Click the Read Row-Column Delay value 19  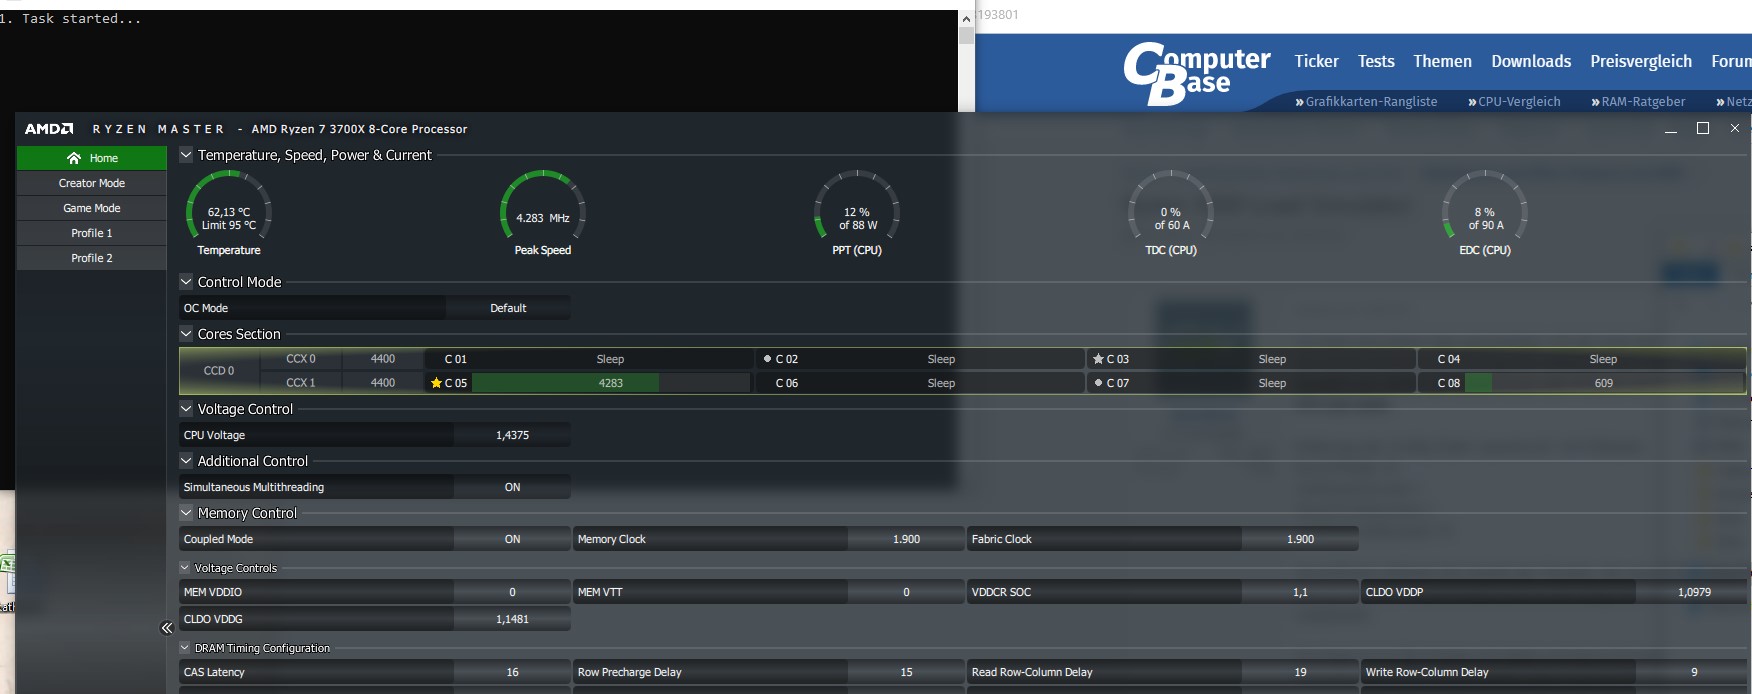pos(1300,672)
